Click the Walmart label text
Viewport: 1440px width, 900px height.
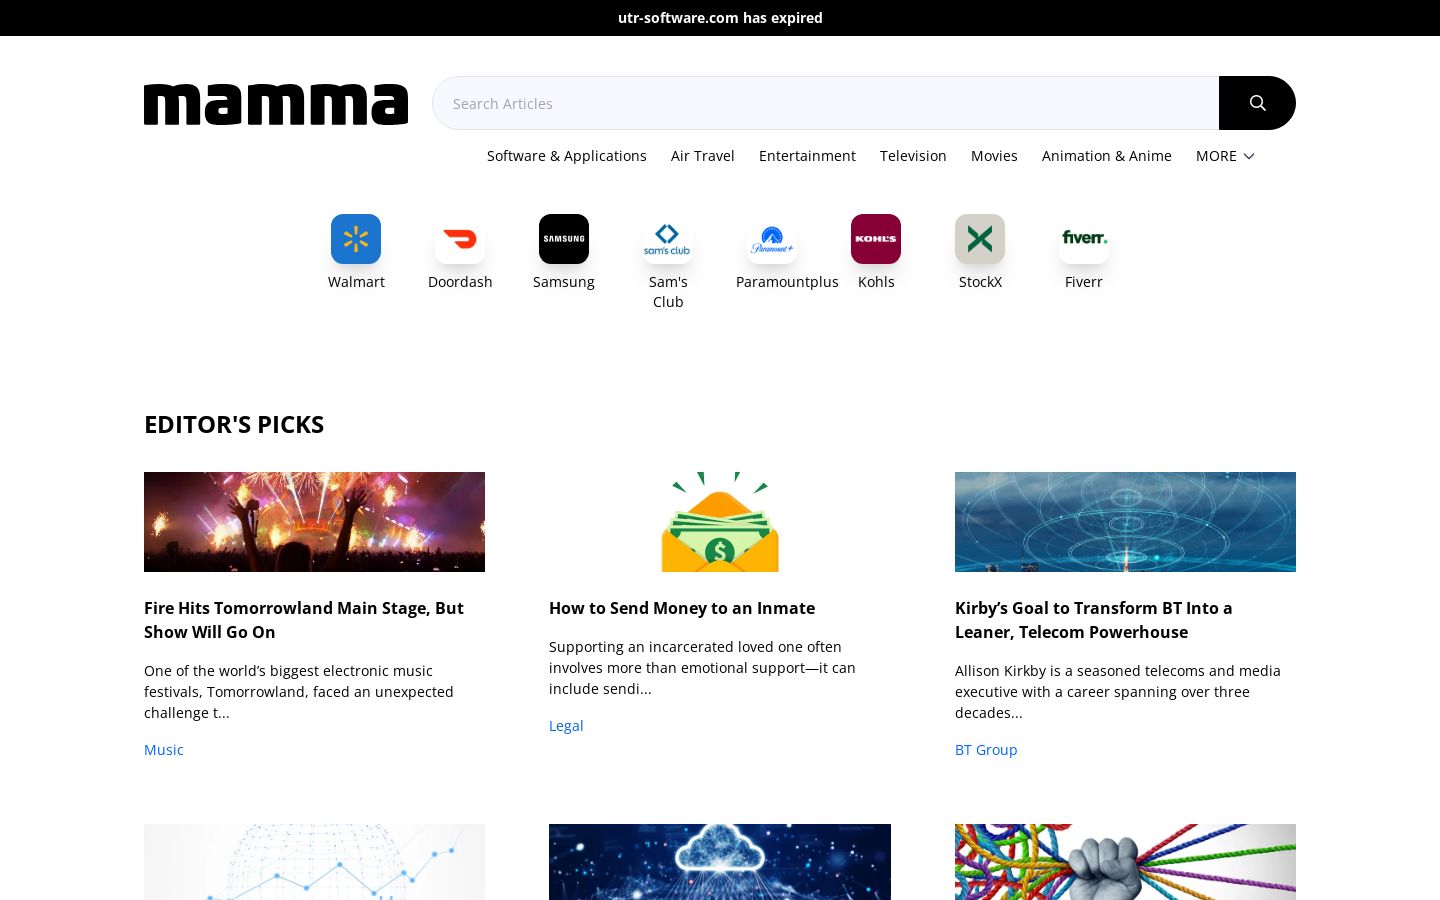tap(356, 282)
